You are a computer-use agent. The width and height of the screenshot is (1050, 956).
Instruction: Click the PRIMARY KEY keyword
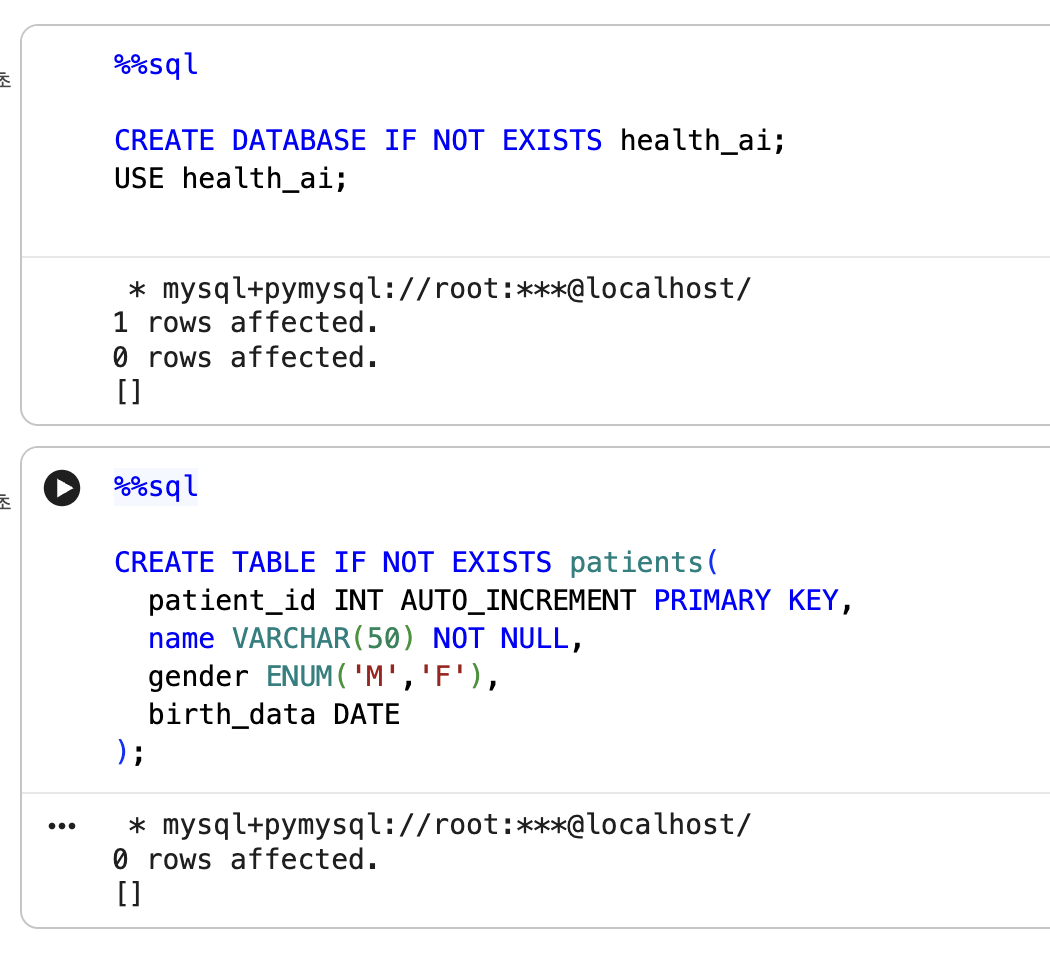pyautogui.click(x=746, y=601)
